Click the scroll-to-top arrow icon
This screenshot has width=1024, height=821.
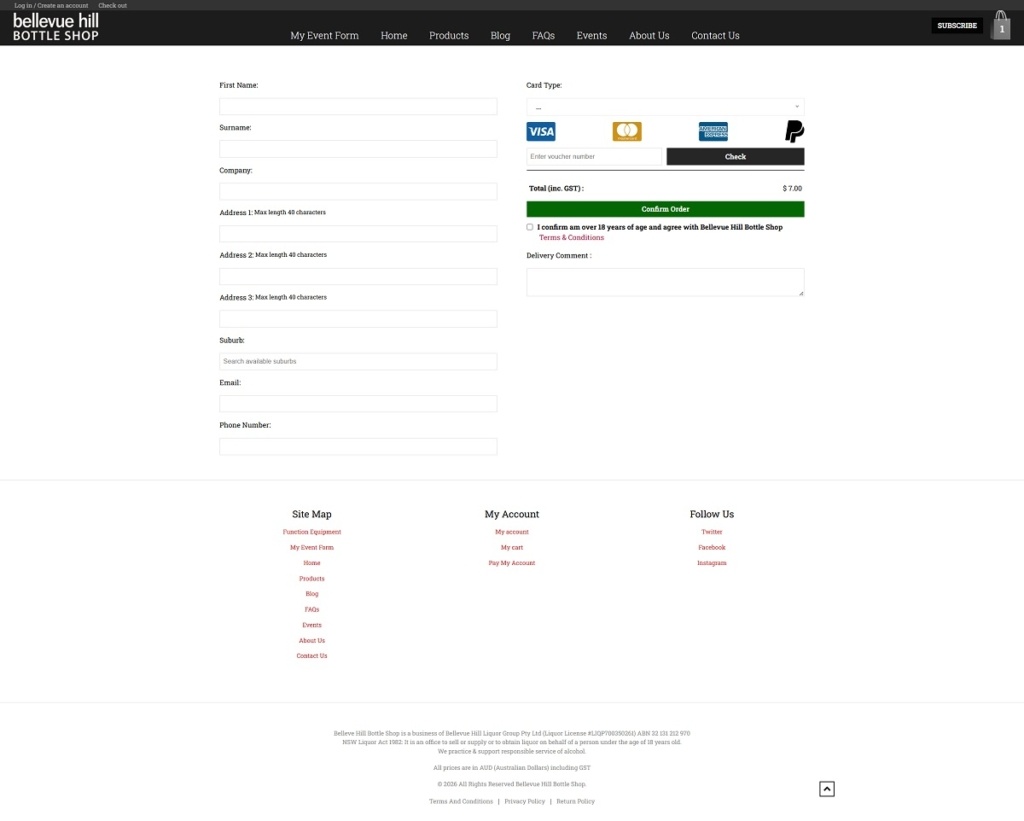pyautogui.click(x=827, y=789)
